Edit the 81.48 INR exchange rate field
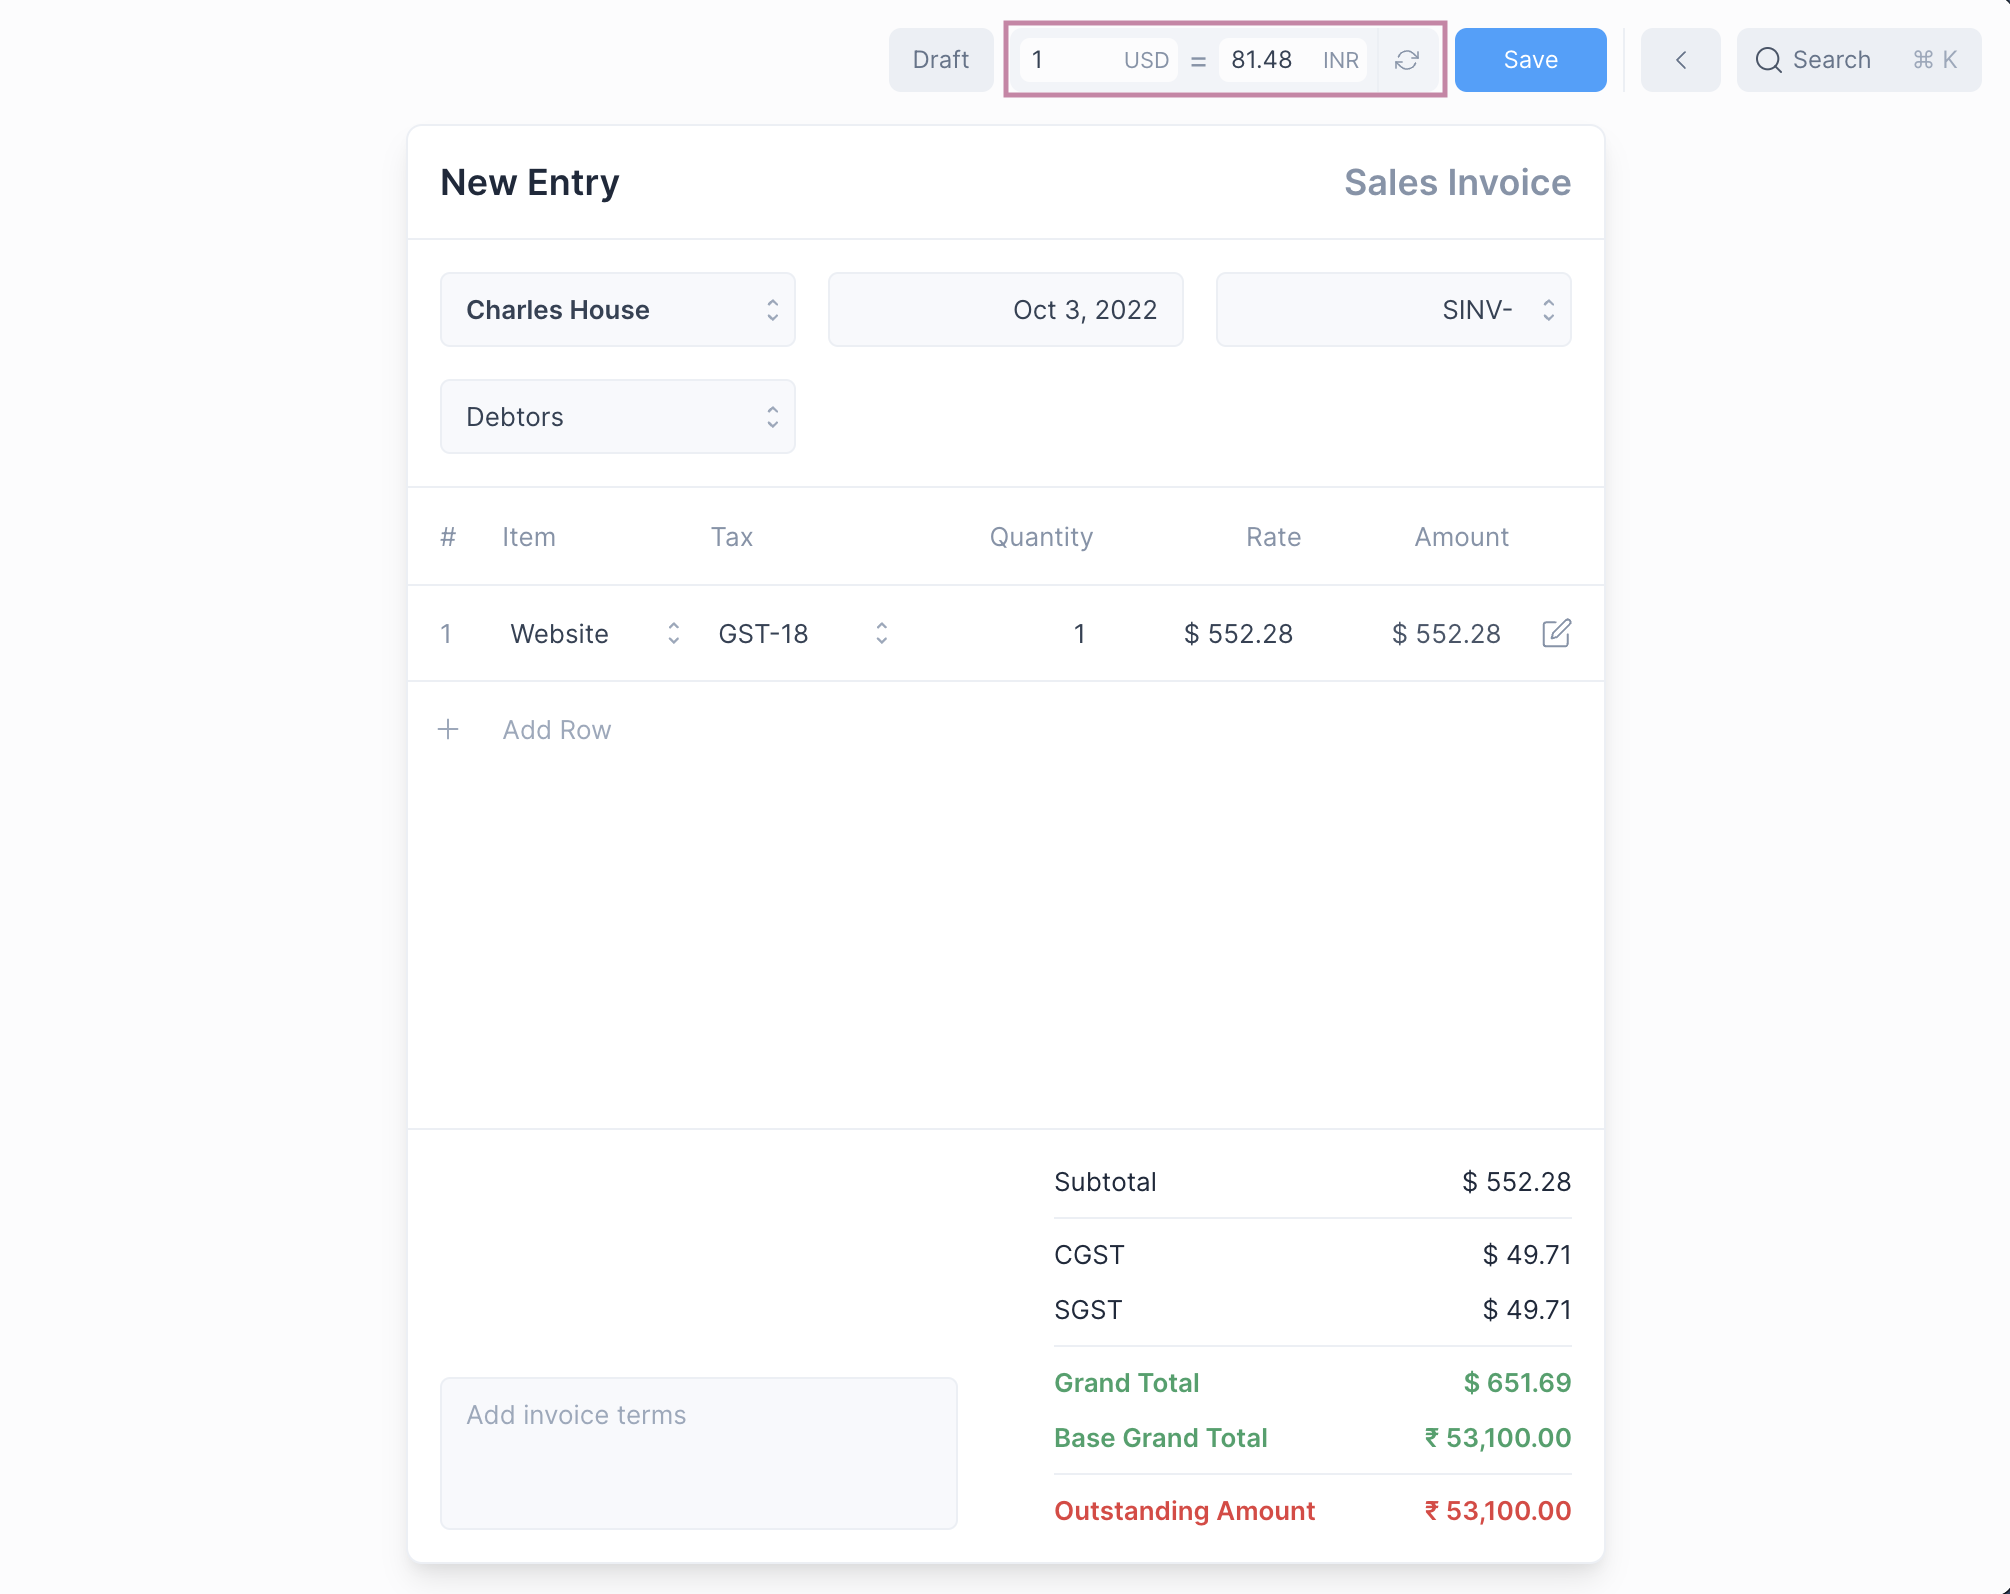Screen dimensions: 2010x1594 [x=1264, y=60]
